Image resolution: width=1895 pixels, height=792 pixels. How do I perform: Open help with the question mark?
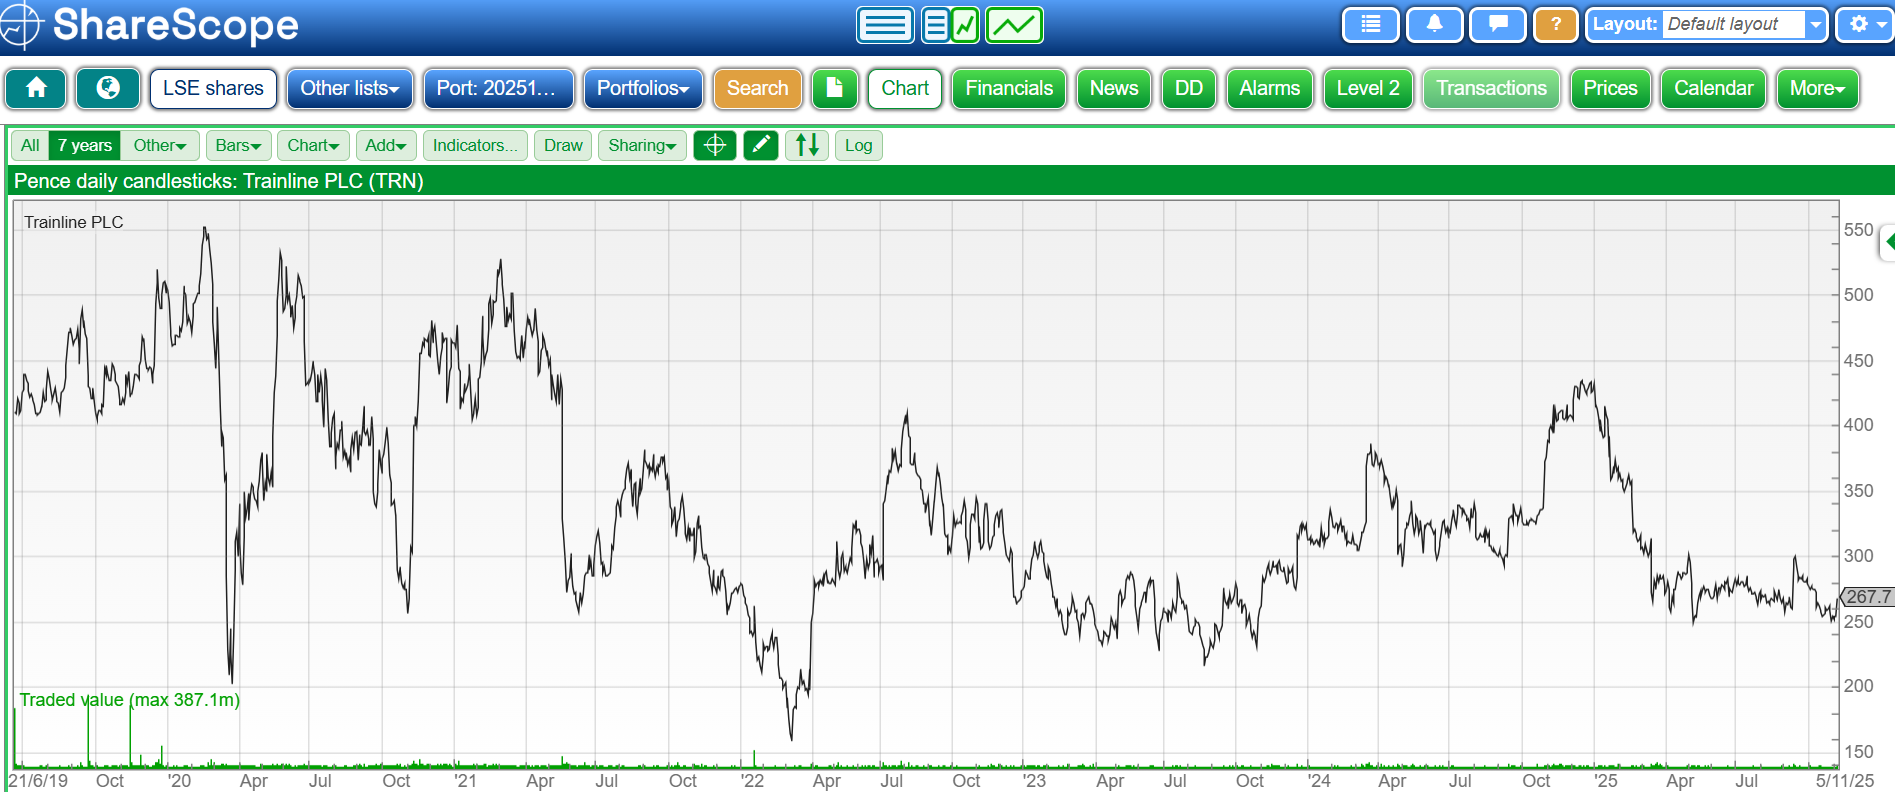coord(1556,25)
